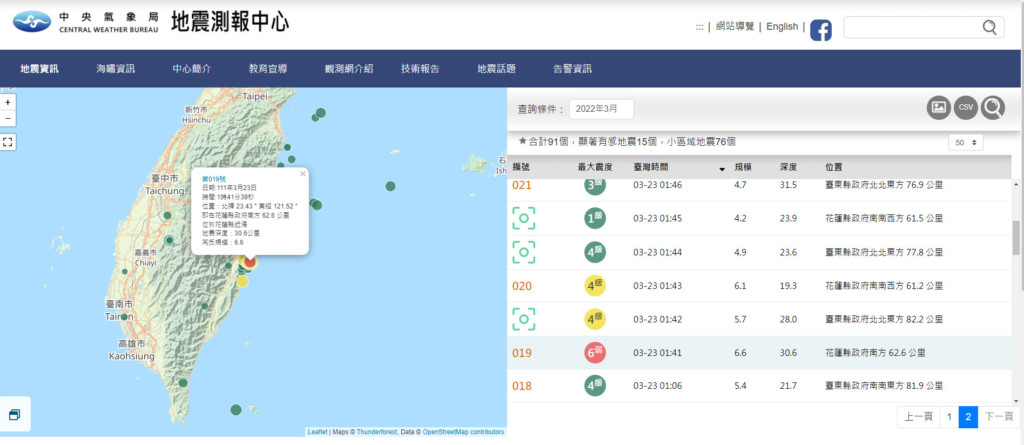1024x445 pixels.
Task: Close the map popup for earthquake 019
Action: coord(303,173)
